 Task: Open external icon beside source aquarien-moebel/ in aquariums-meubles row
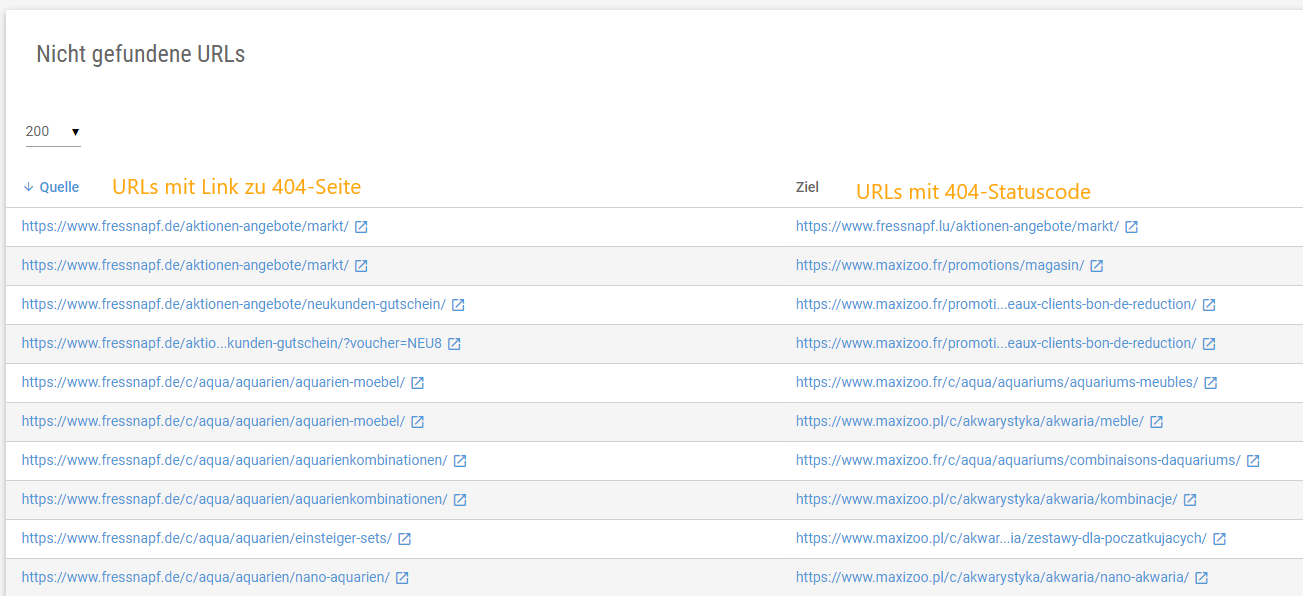(x=417, y=383)
